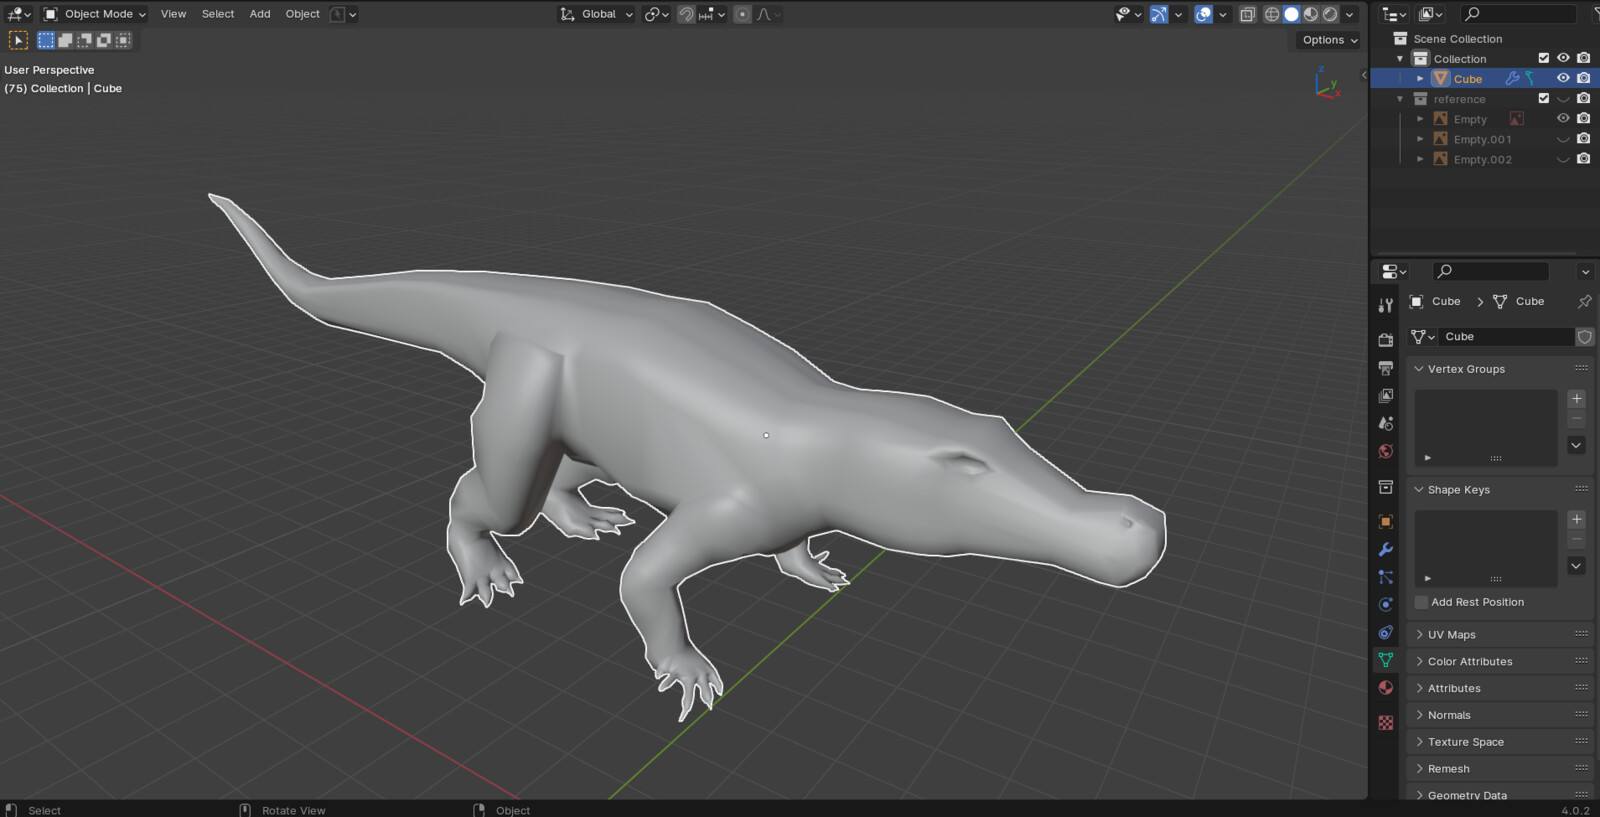This screenshot has width=1600, height=817.
Task: Open the Physics properties tab
Action: point(1385,604)
